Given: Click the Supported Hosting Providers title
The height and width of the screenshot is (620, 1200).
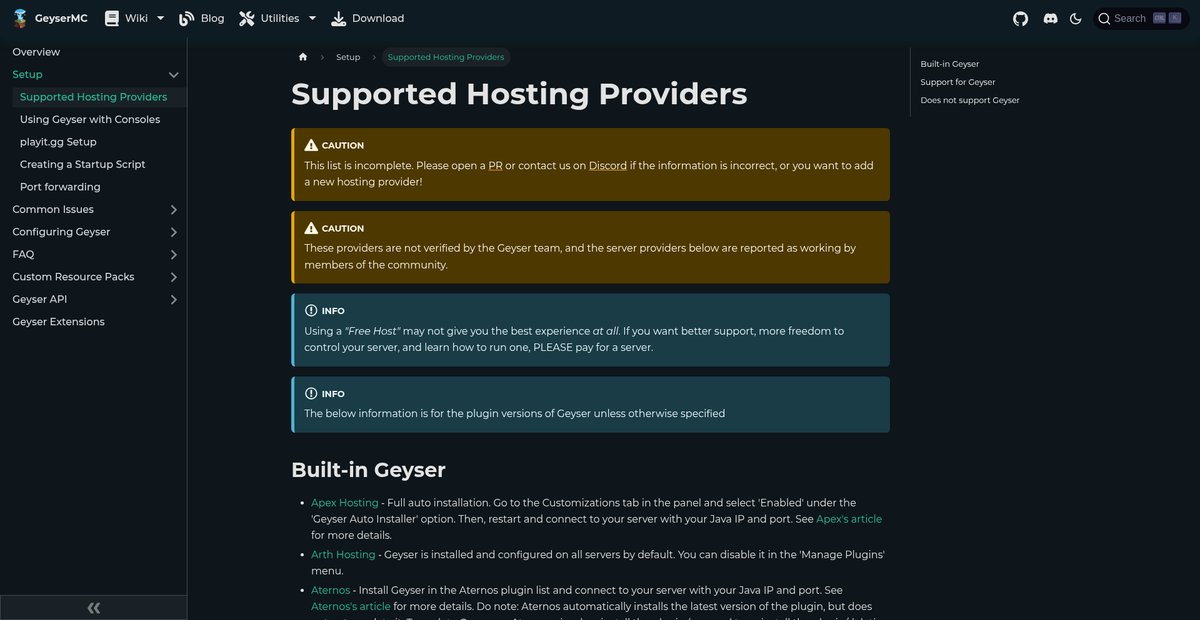Looking at the screenshot, I should pos(519,94).
